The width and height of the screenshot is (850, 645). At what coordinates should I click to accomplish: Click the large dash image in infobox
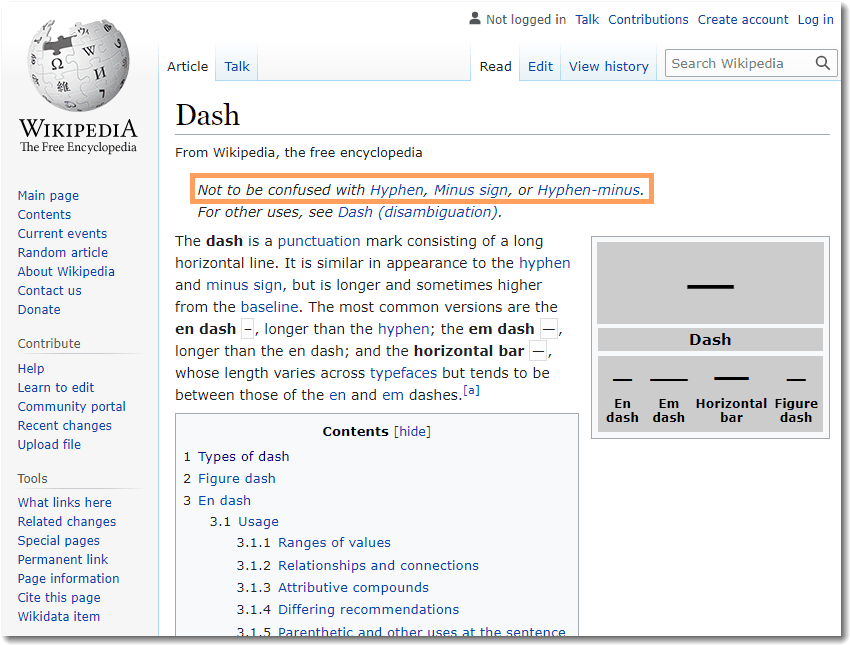click(x=710, y=283)
